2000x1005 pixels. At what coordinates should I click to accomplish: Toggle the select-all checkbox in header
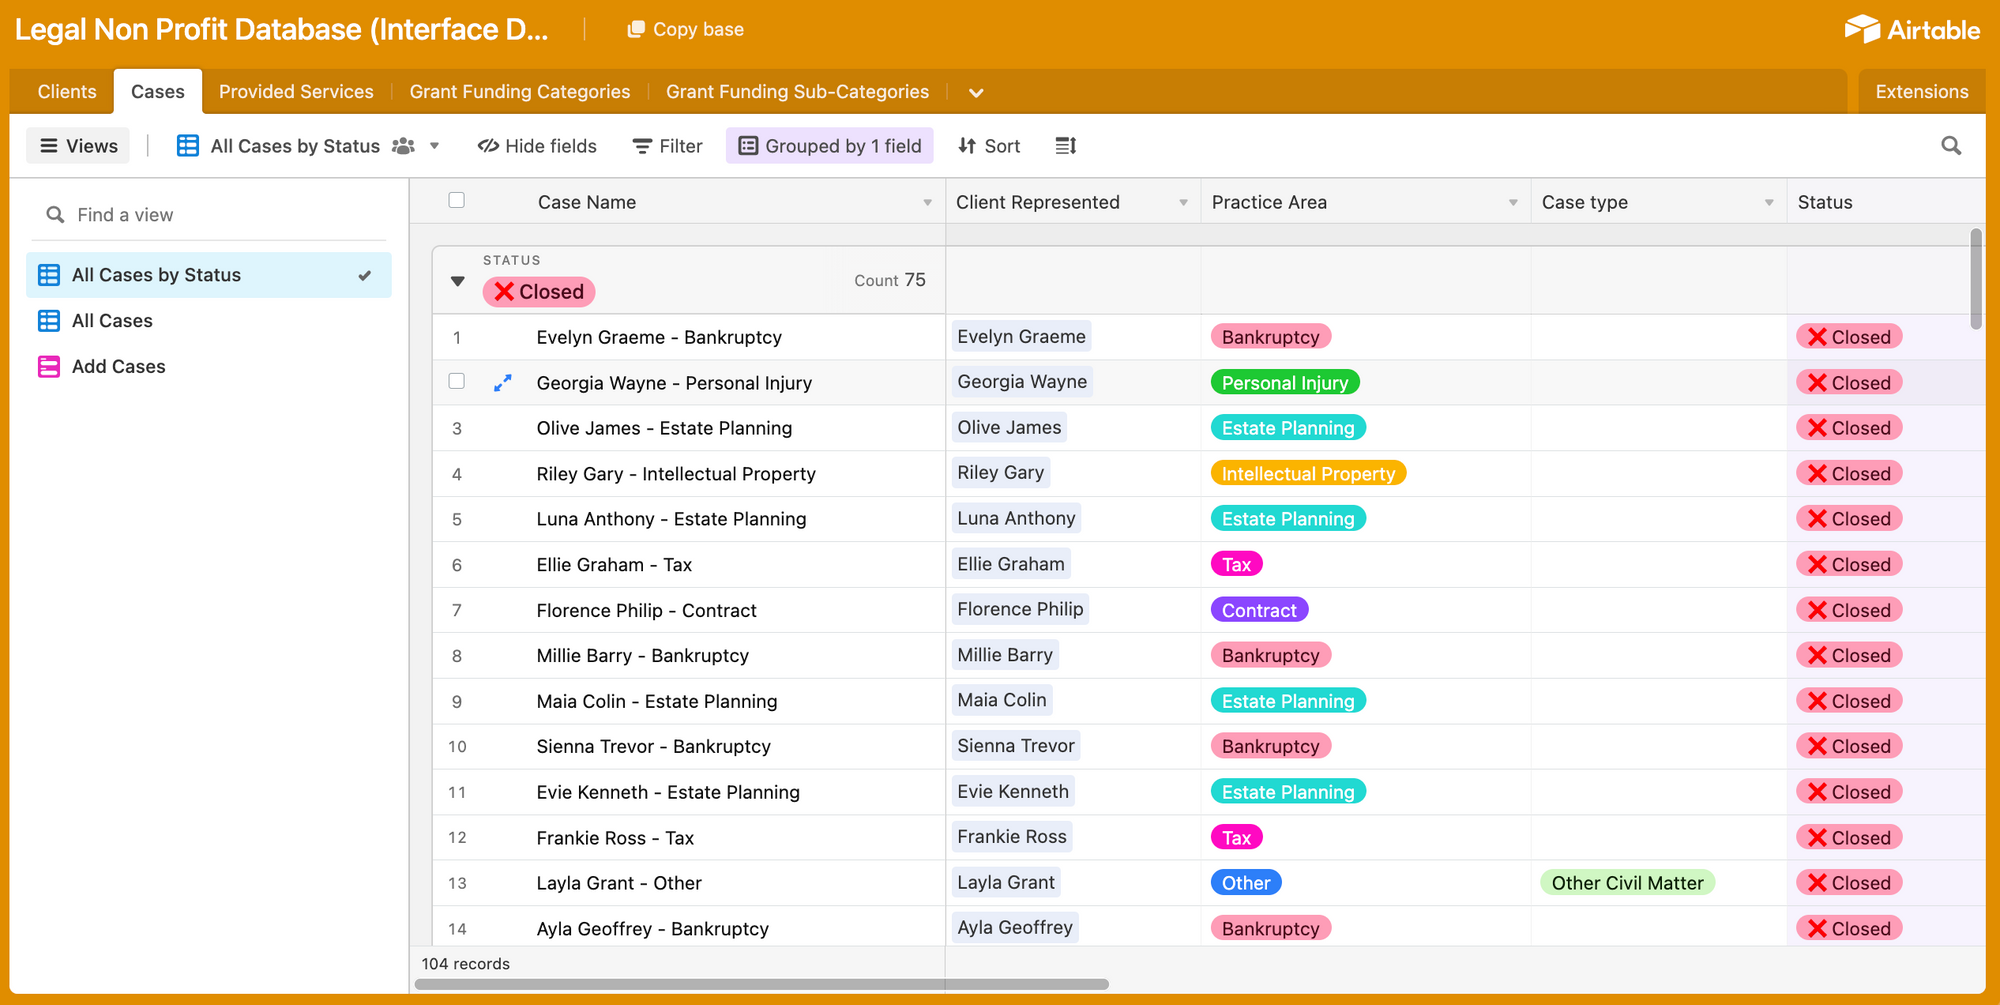[x=457, y=201]
